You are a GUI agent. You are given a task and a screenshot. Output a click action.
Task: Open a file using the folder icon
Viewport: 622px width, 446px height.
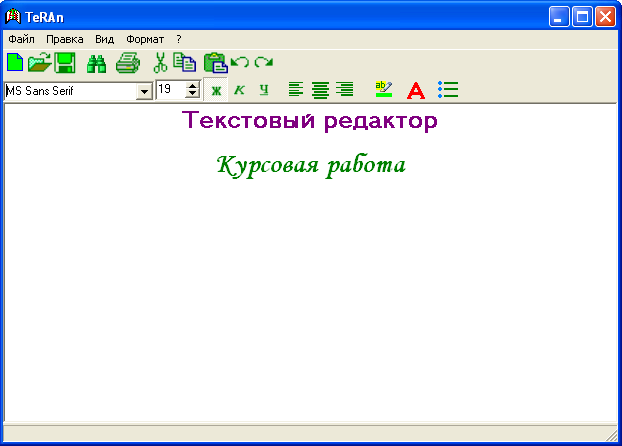[39, 62]
